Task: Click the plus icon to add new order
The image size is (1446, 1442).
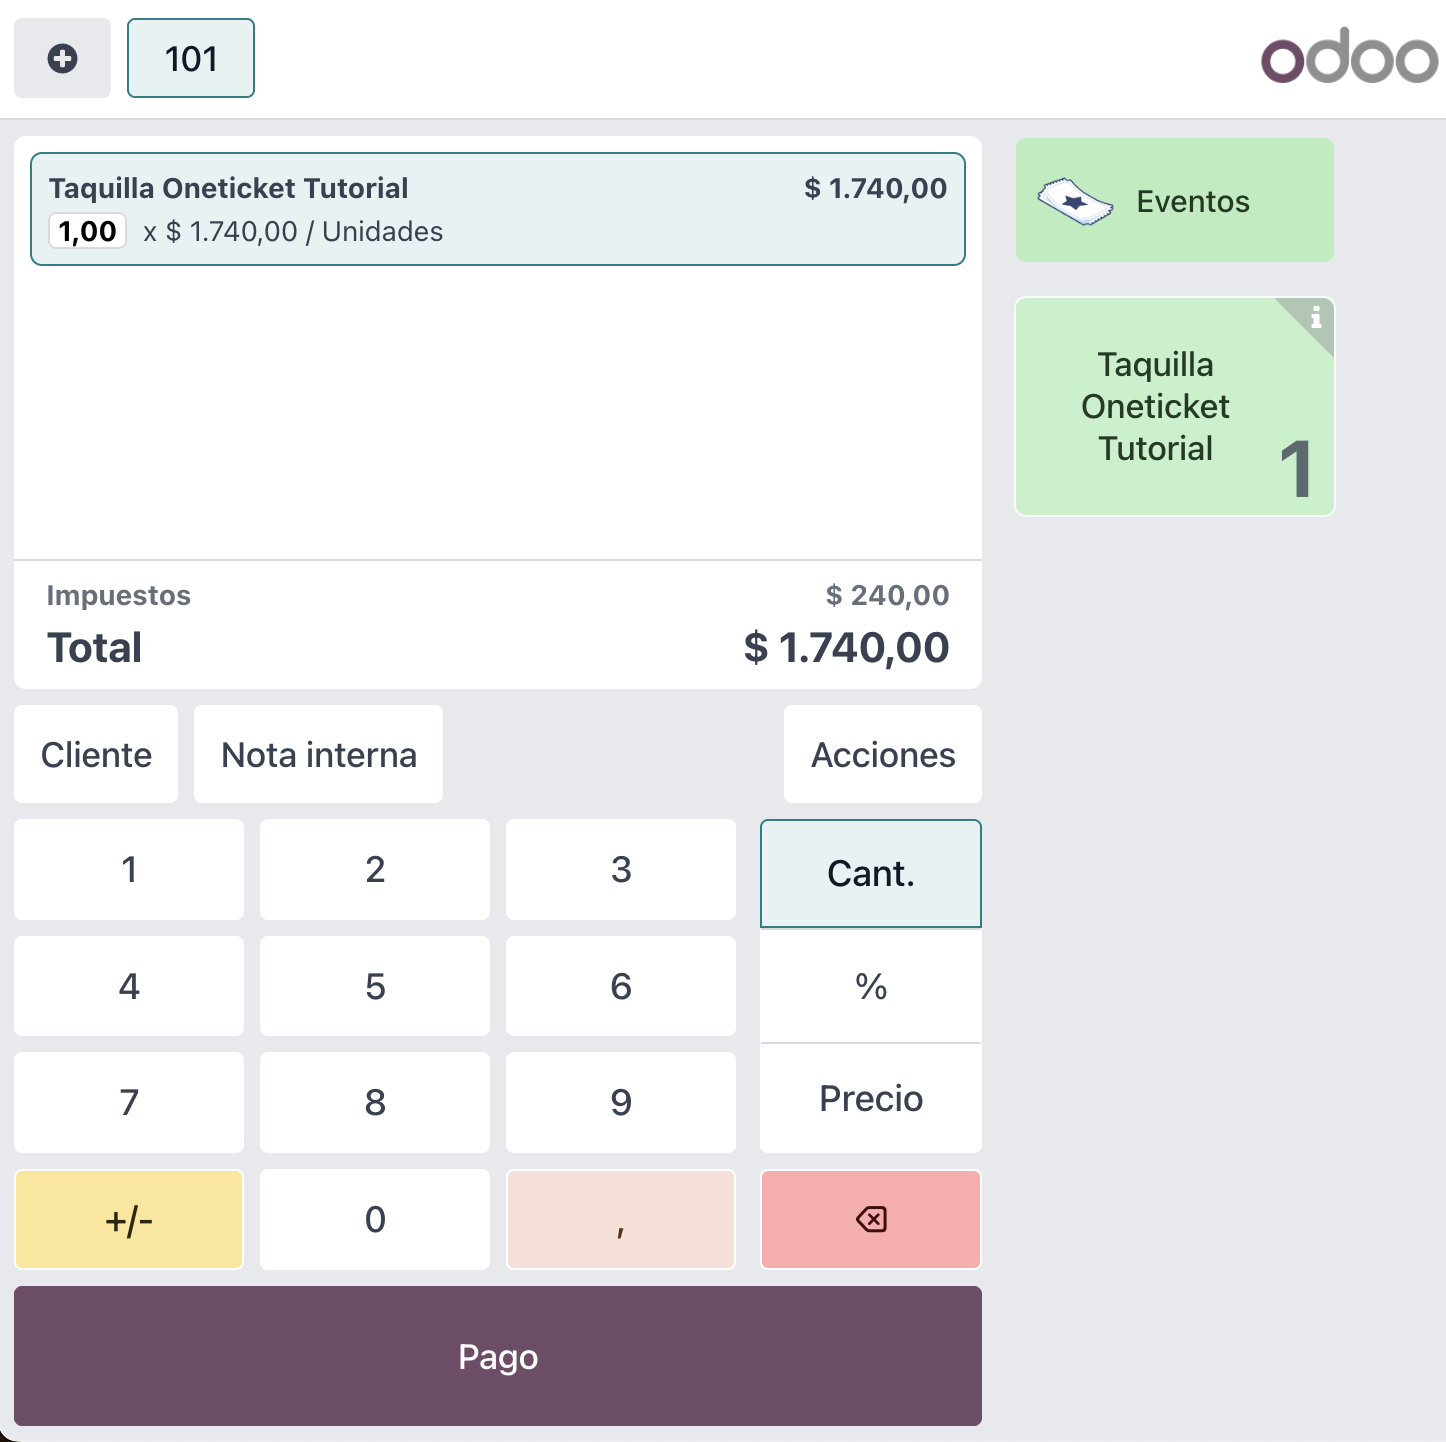Action: 62,59
